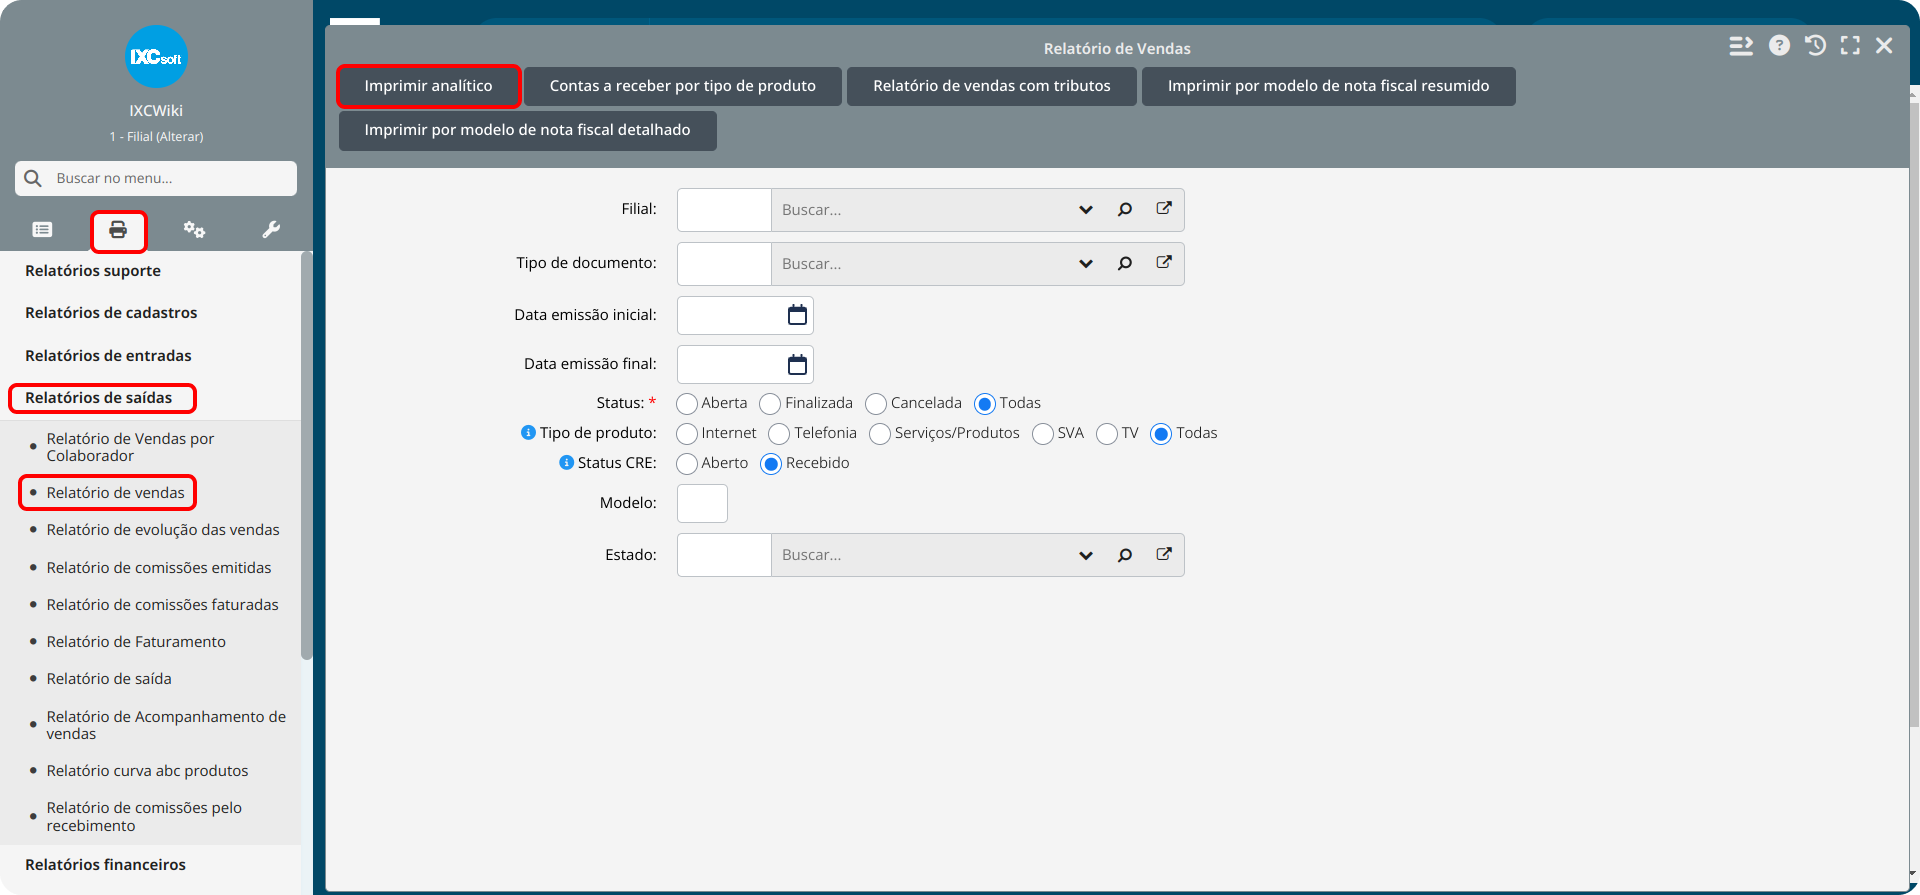Click Imprimir por modelo de nota fiscal detalhado
Screen dimensions: 1920x895
[527, 130]
